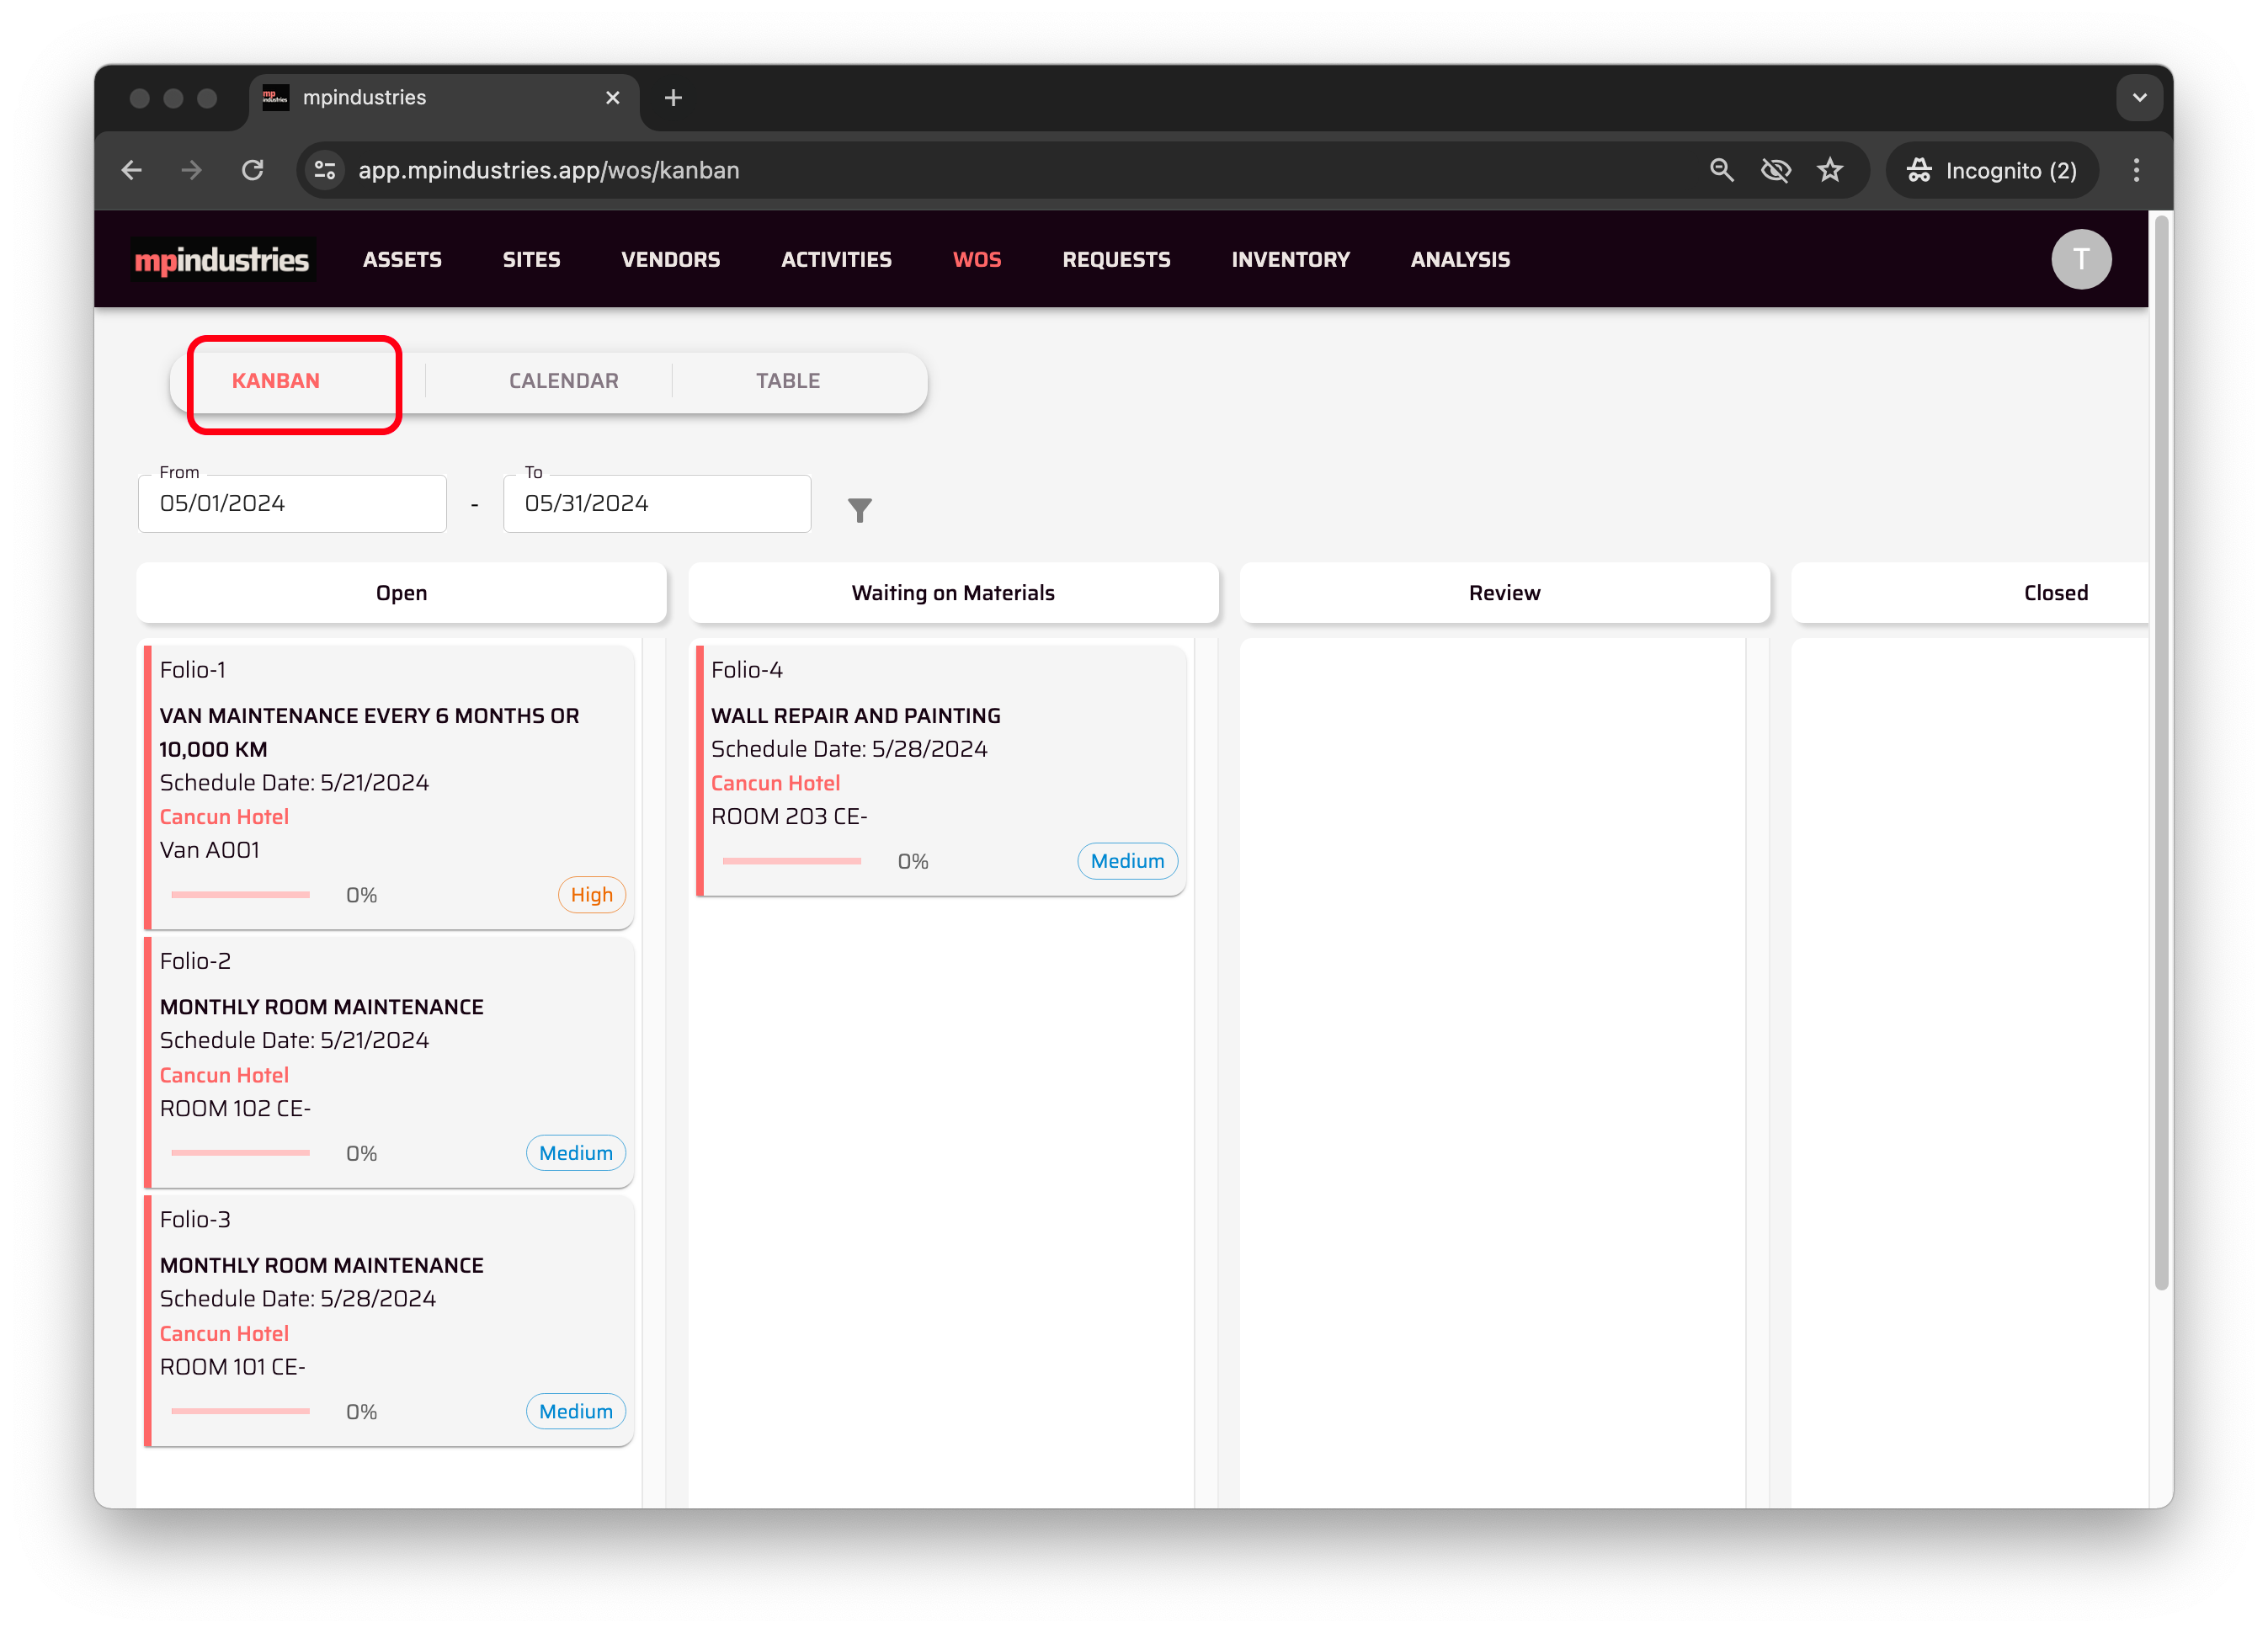Open site information icon in address bar

[325, 170]
